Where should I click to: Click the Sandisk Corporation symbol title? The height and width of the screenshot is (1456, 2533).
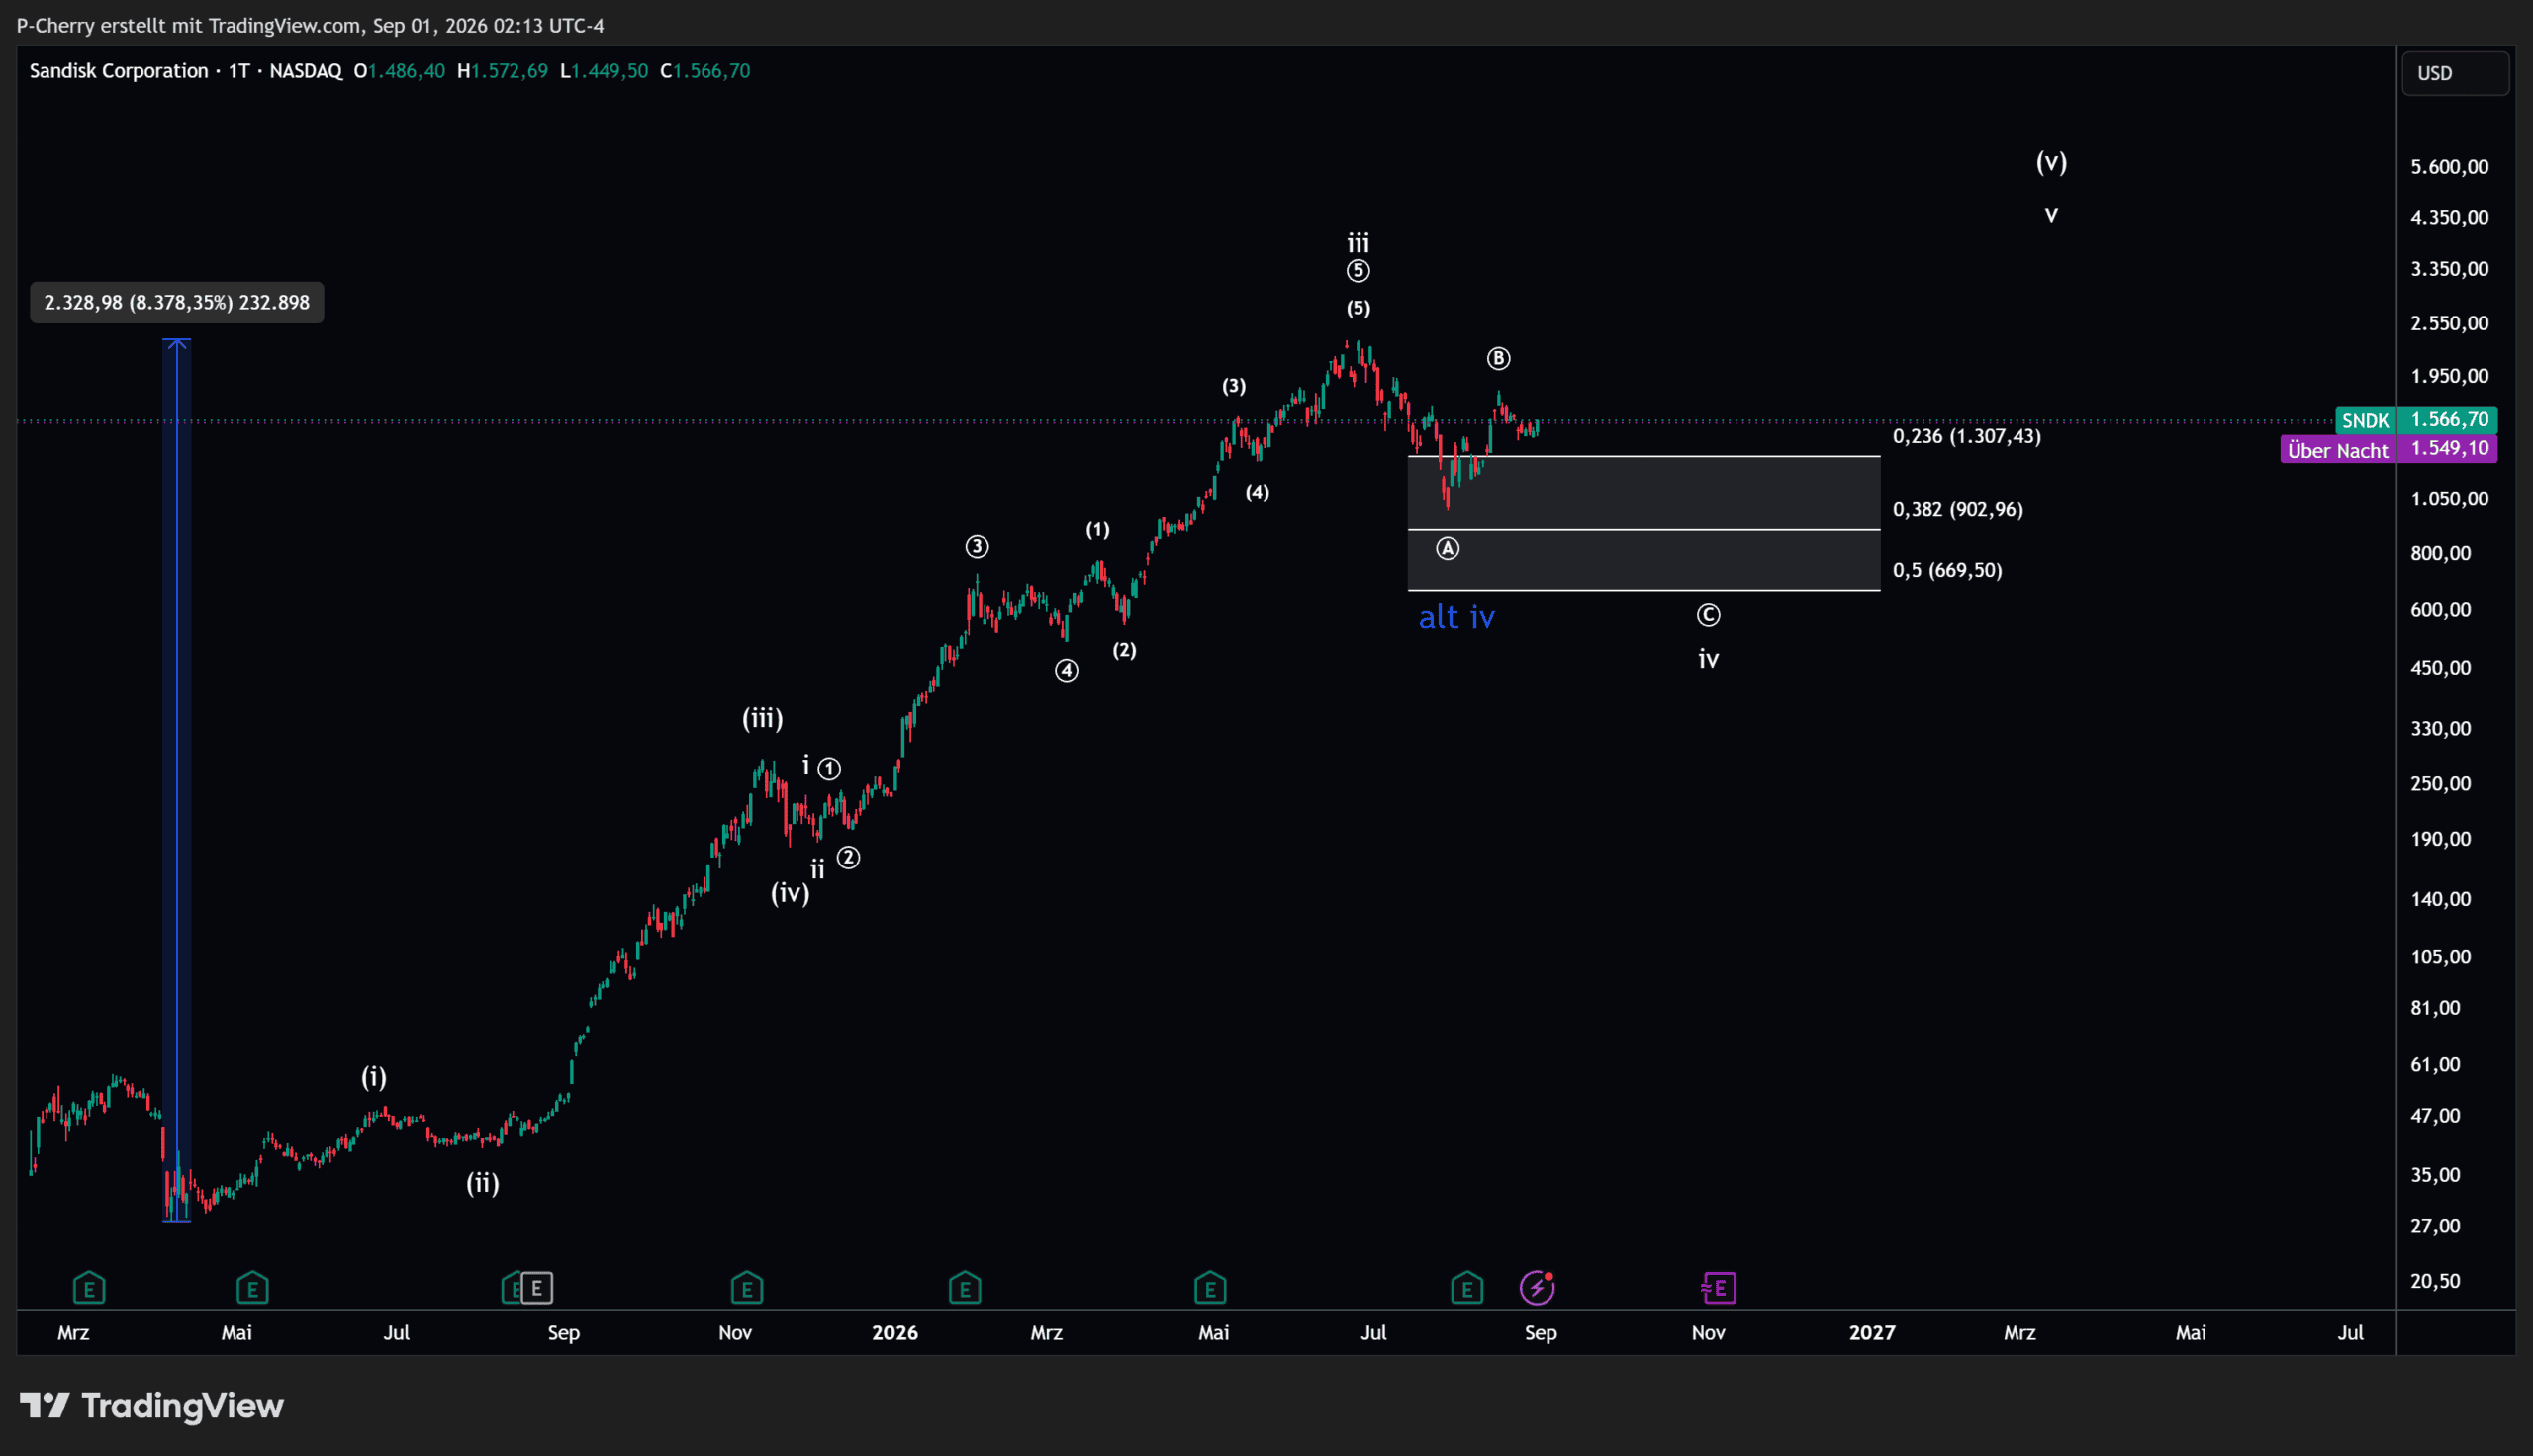click(119, 71)
